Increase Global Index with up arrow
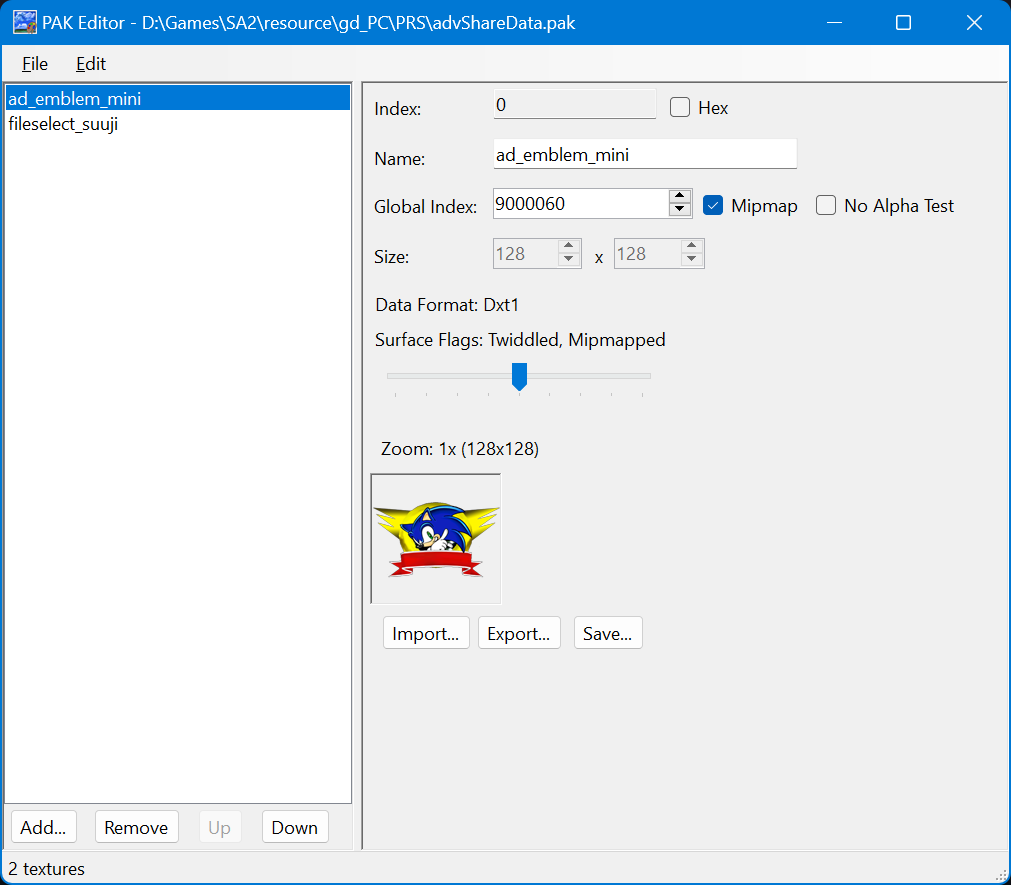Screen dimensions: 1011x885 680,197
